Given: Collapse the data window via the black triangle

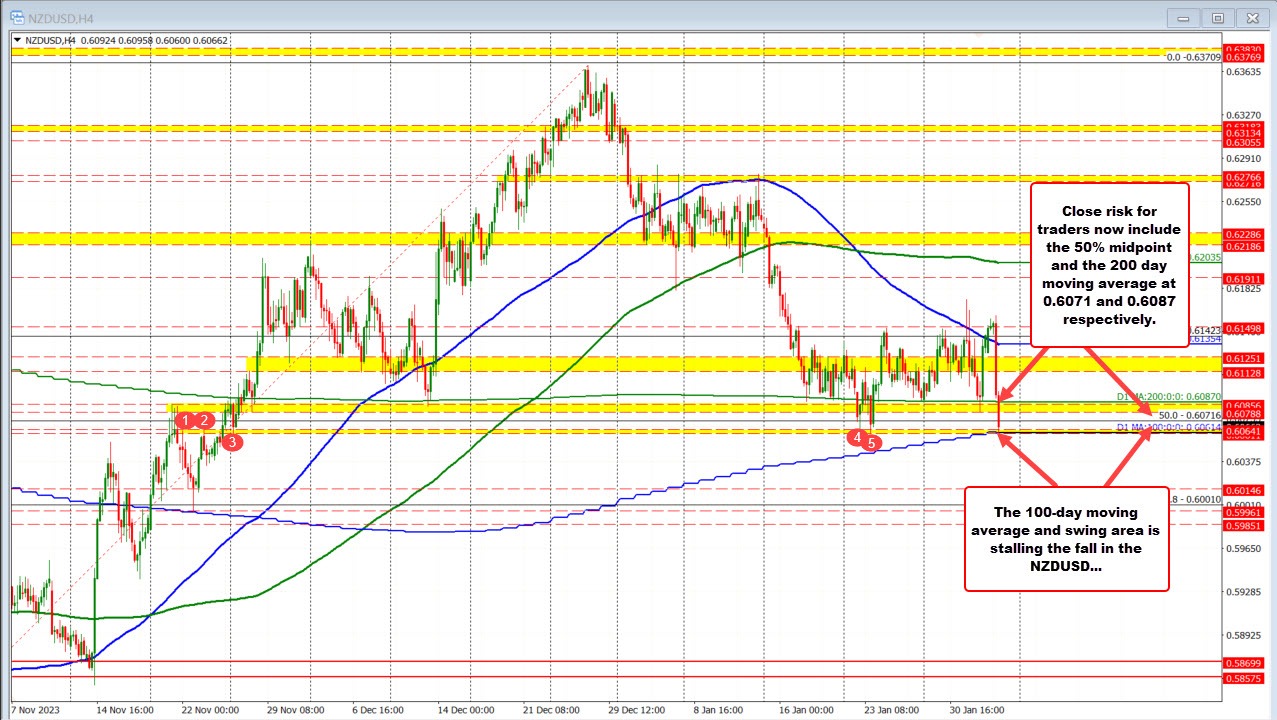Looking at the screenshot, I should [x=16, y=40].
